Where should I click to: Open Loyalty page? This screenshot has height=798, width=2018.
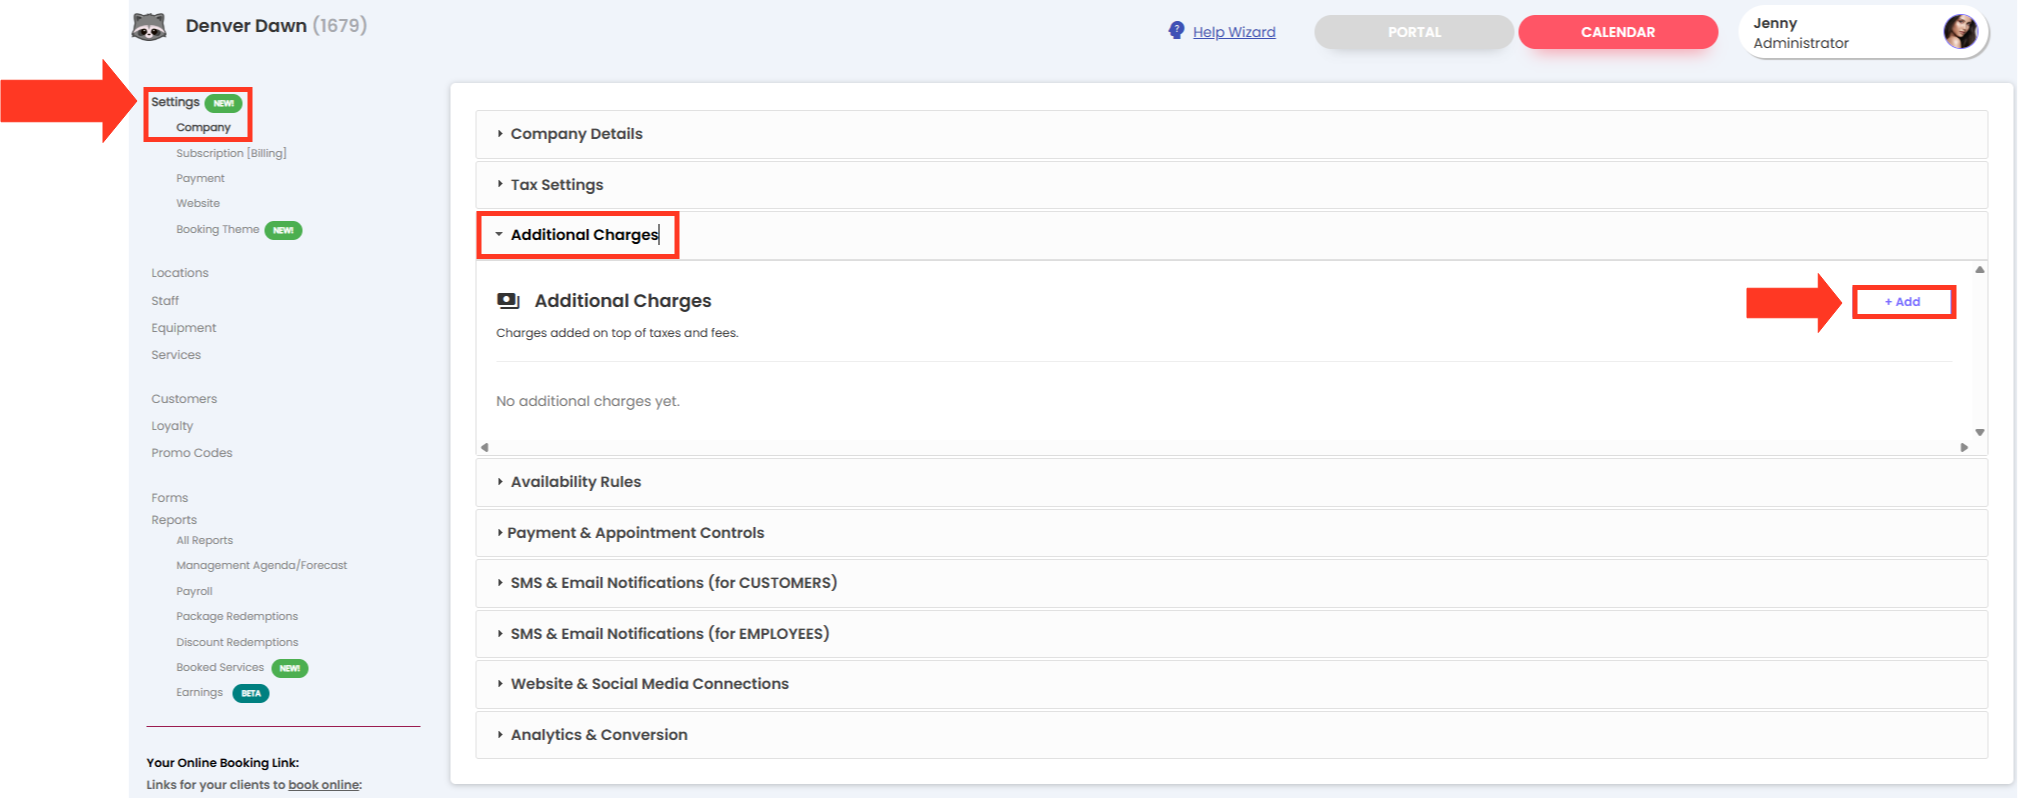pos(172,426)
